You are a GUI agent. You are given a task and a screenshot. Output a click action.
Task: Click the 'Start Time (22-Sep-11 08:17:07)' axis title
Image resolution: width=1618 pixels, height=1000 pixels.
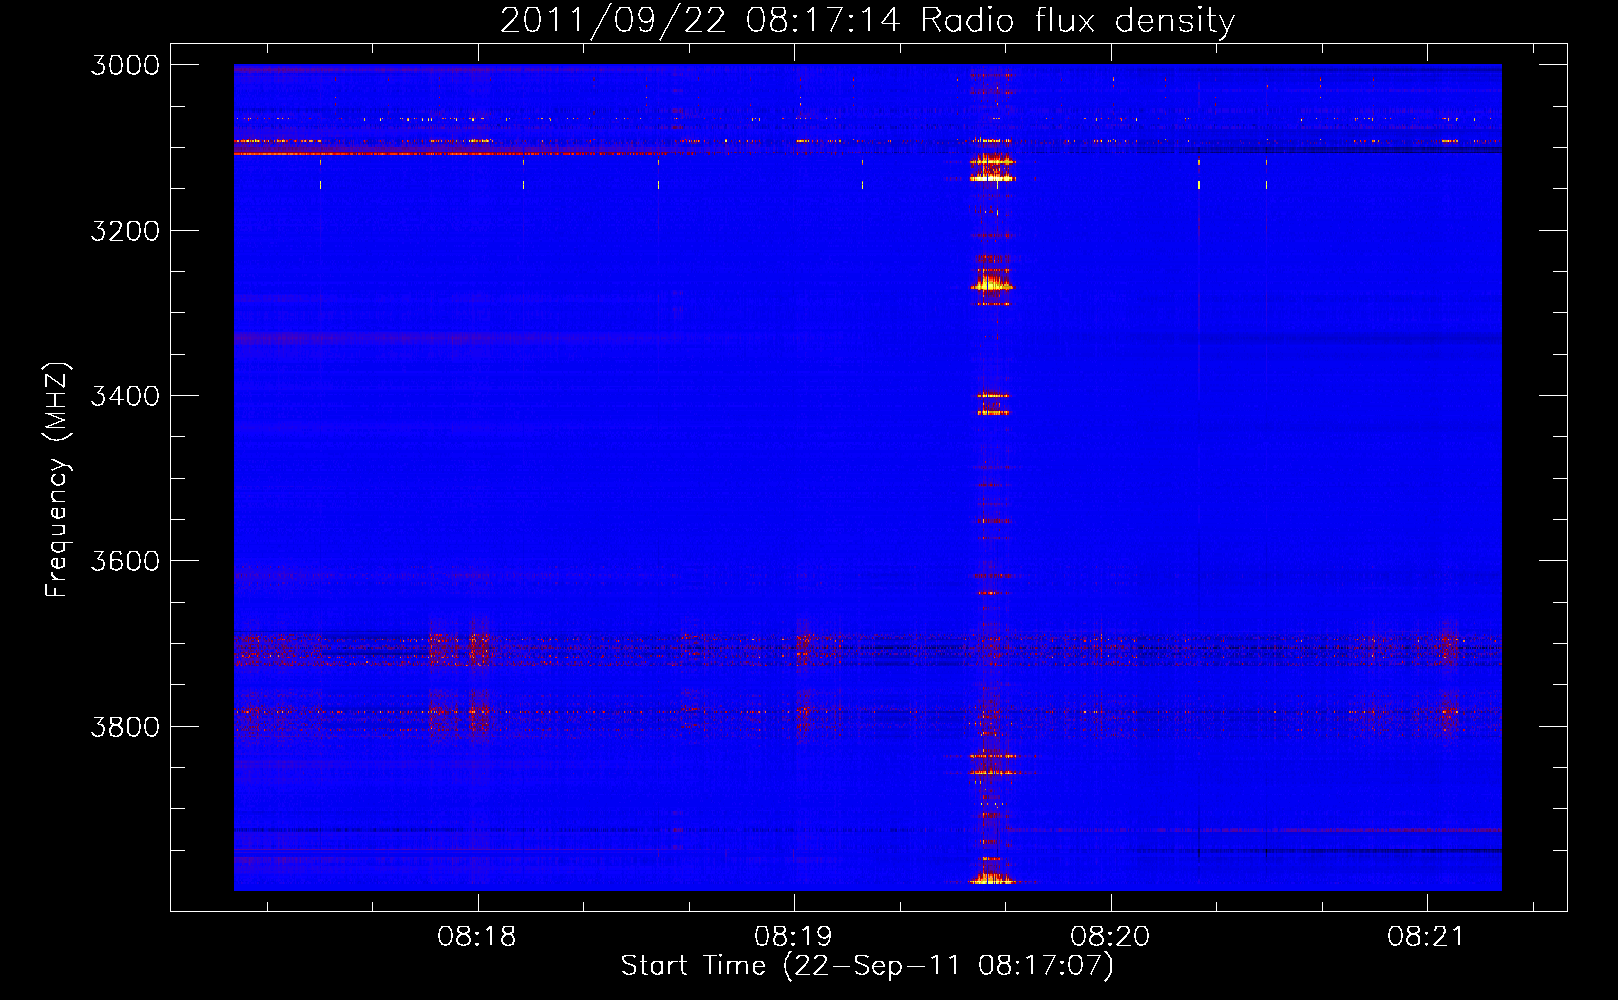(x=867, y=966)
